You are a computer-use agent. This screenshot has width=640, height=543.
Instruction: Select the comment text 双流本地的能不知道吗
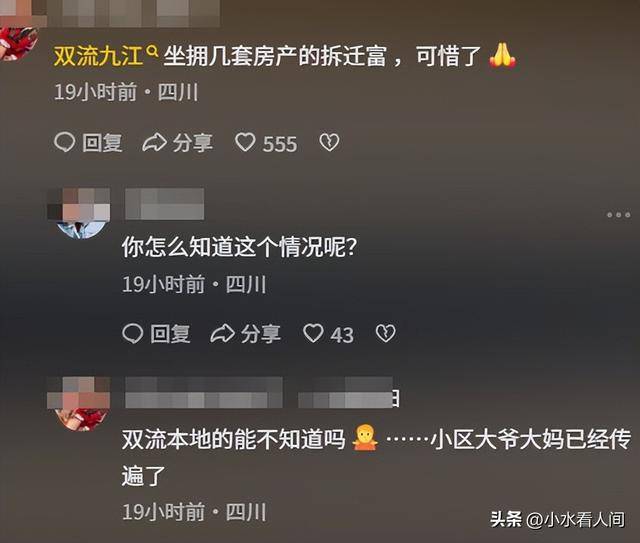233,440
